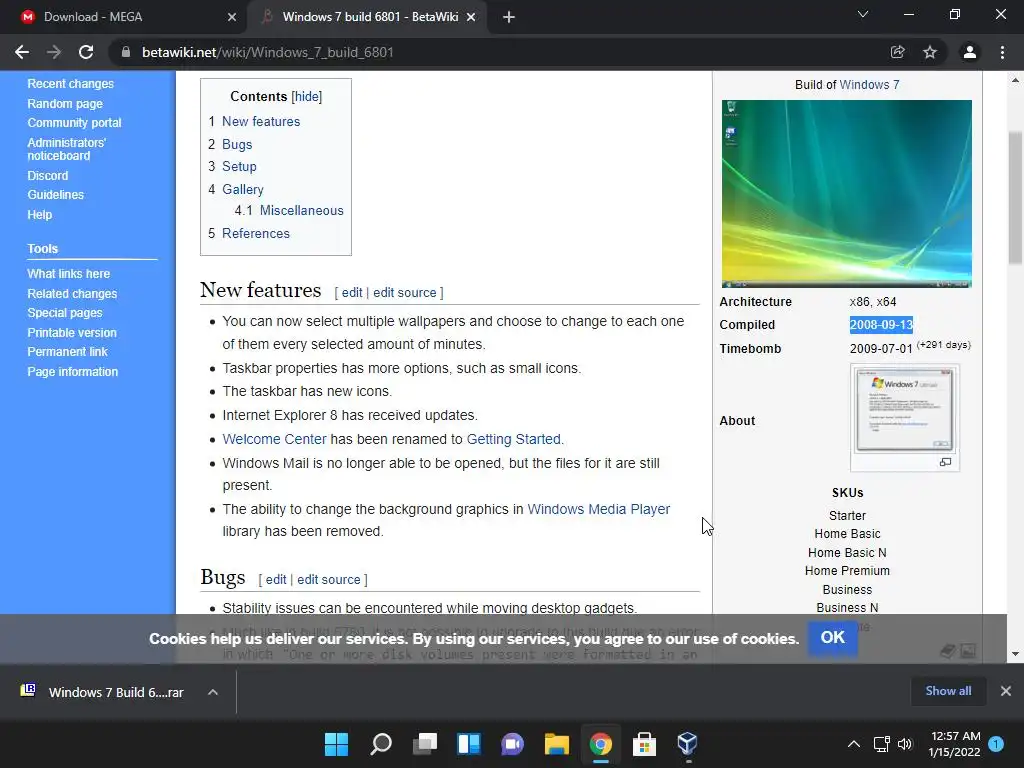The width and height of the screenshot is (1024, 768).
Task: Share this page via share icon
Action: (898, 52)
